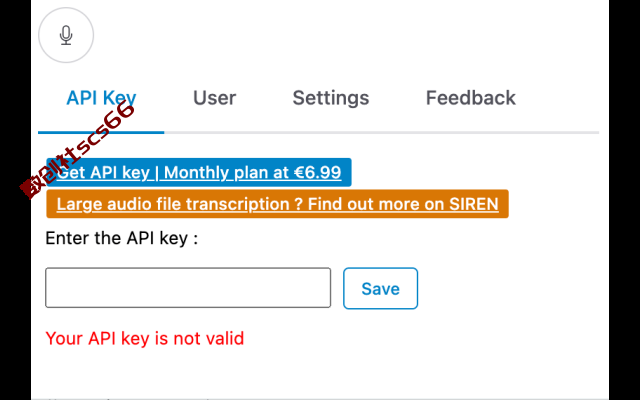The width and height of the screenshot is (640, 400).
Task: Click the blue underline beneath API Key tab
Action: click(101, 132)
